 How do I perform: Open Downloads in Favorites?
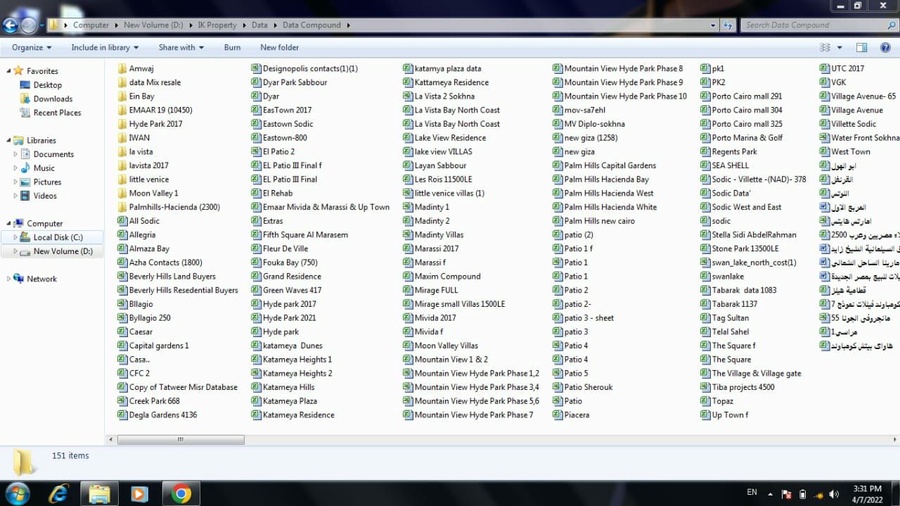(53, 99)
